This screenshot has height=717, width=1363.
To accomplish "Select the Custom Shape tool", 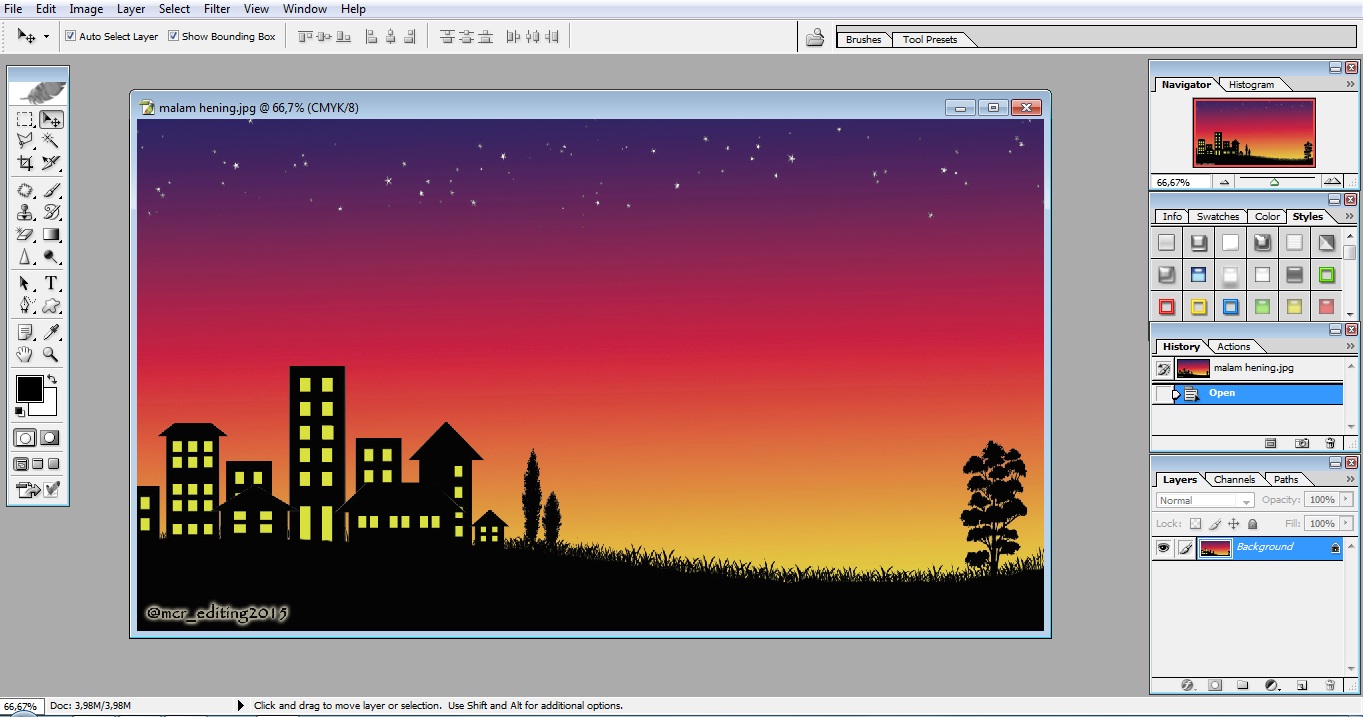I will [51, 306].
